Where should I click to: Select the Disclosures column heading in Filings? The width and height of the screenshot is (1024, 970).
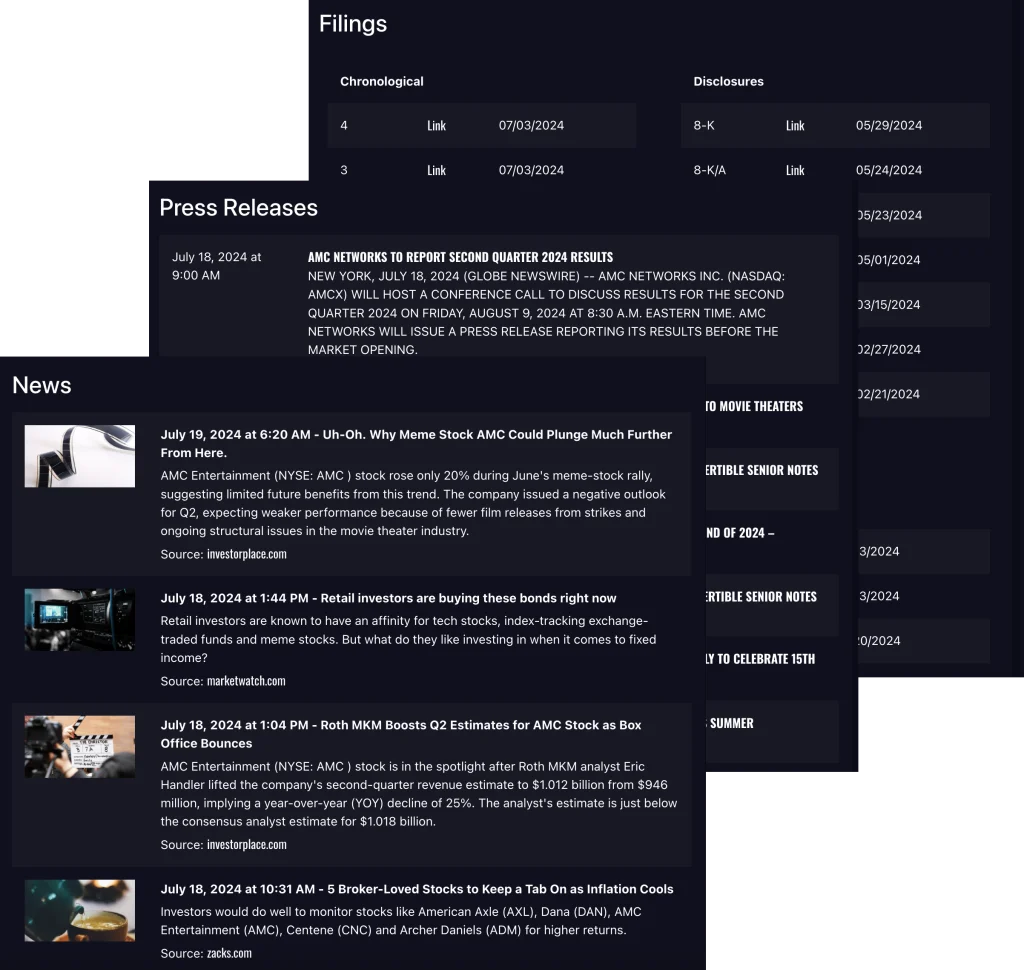(728, 82)
